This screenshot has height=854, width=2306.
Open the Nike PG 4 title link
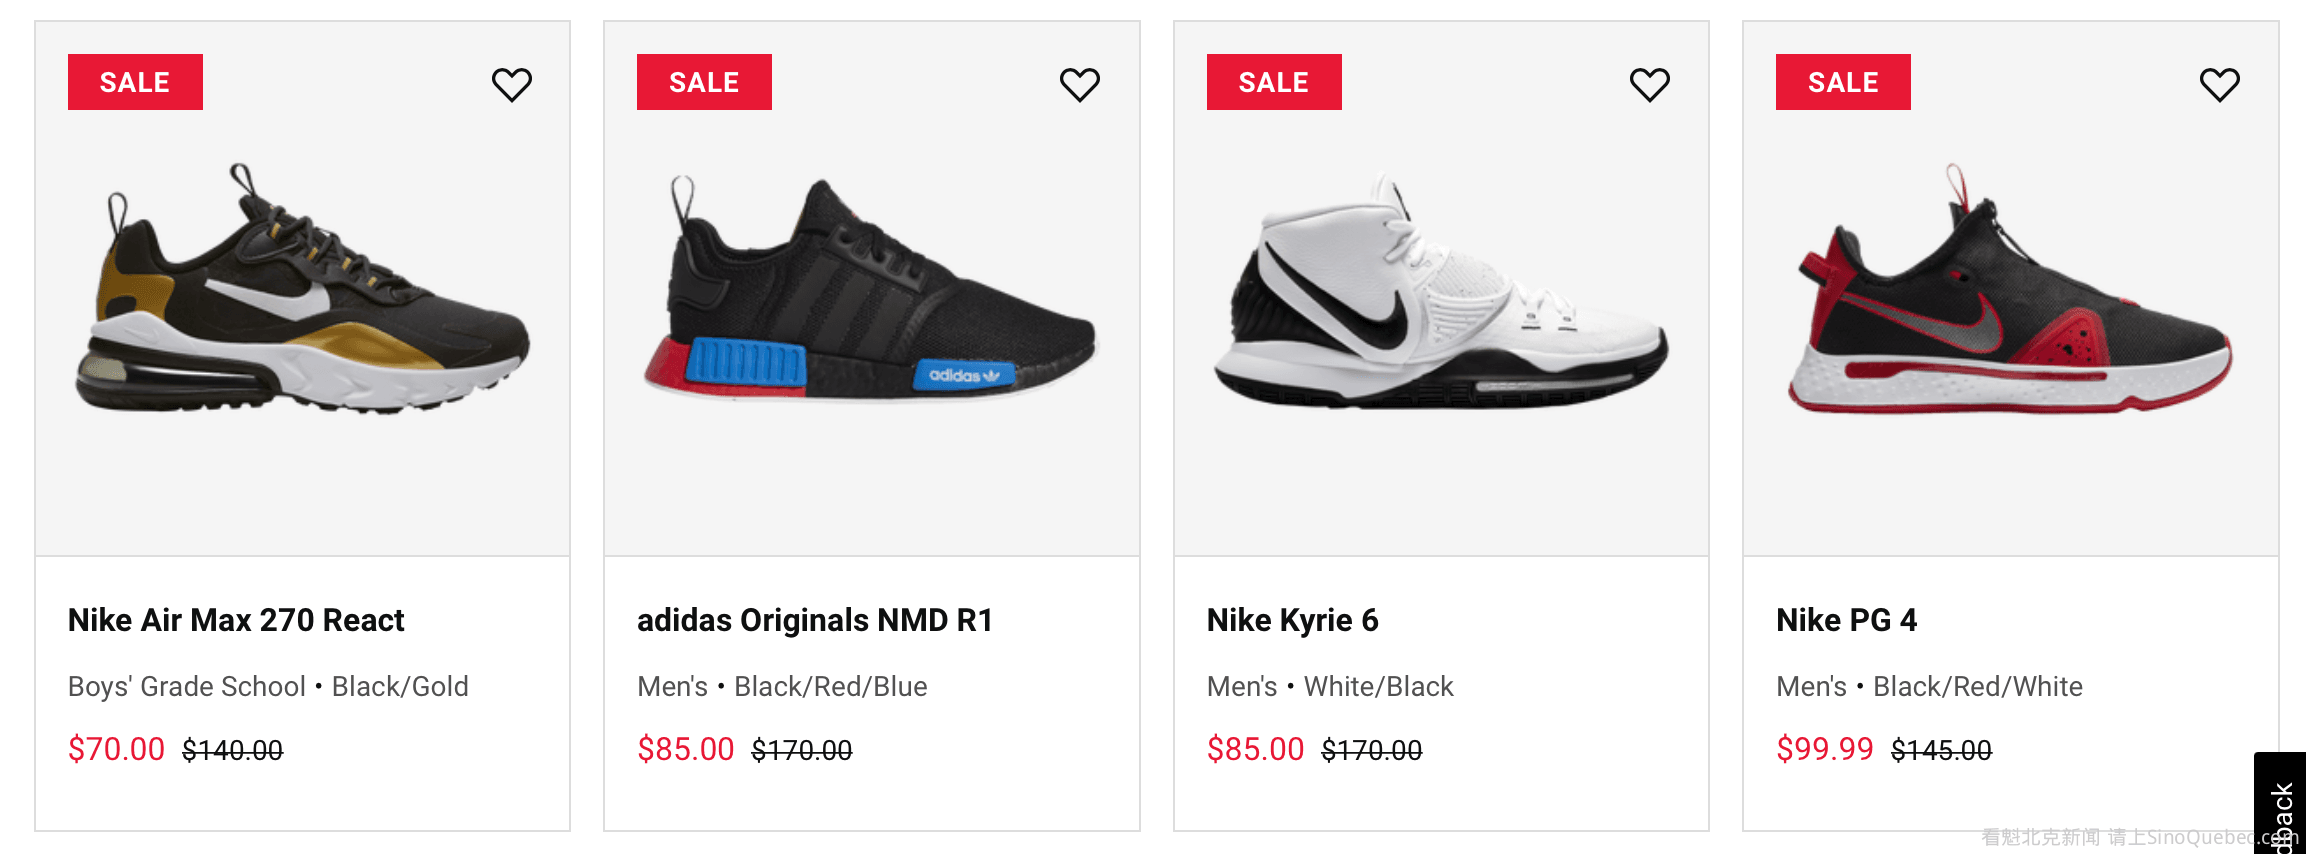click(1846, 620)
